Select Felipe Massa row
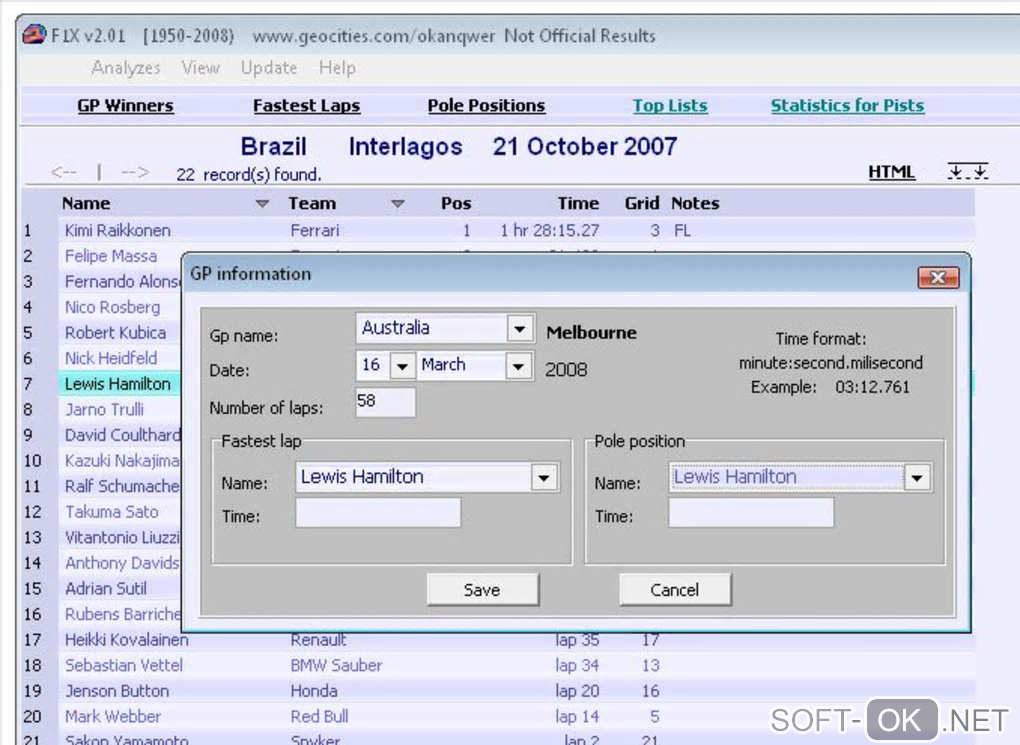 [x=111, y=256]
